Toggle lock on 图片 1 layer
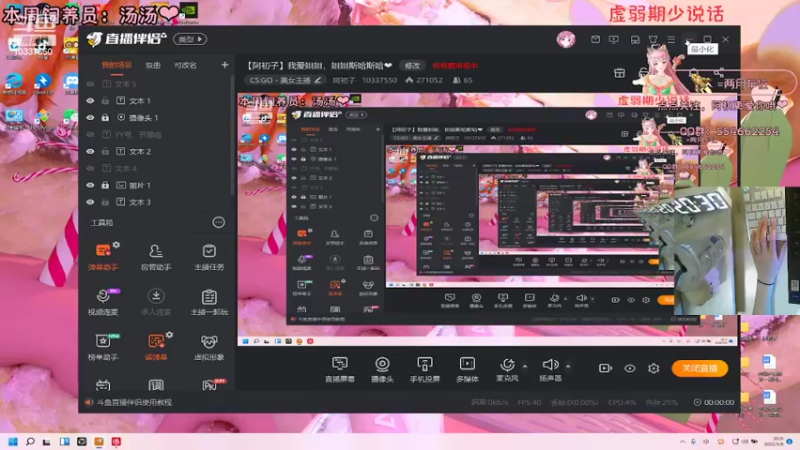Viewport: 800px width, 450px height. [105, 185]
